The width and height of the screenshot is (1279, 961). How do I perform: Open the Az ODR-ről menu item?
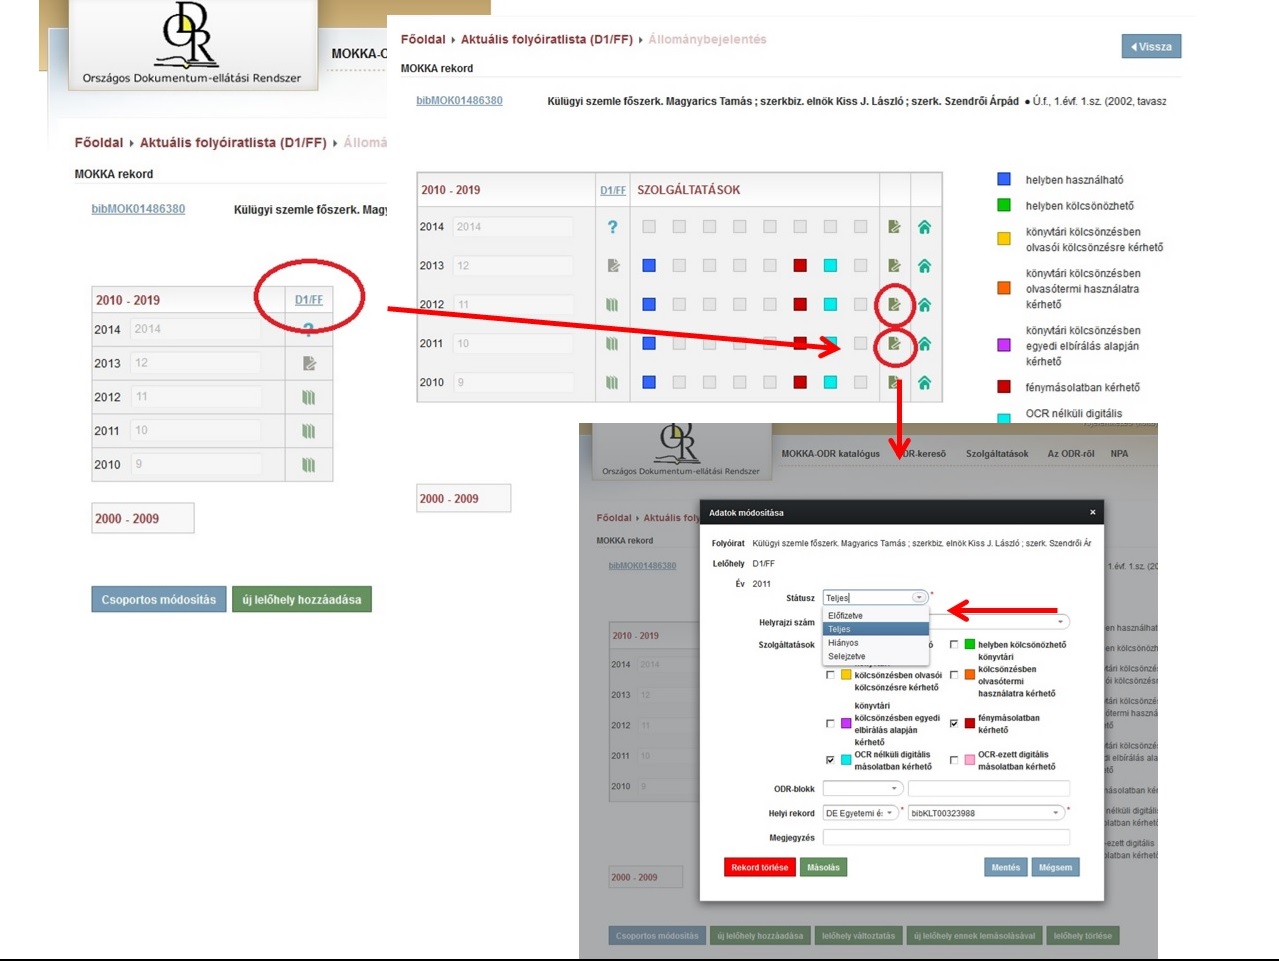(x=1070, y=454)
